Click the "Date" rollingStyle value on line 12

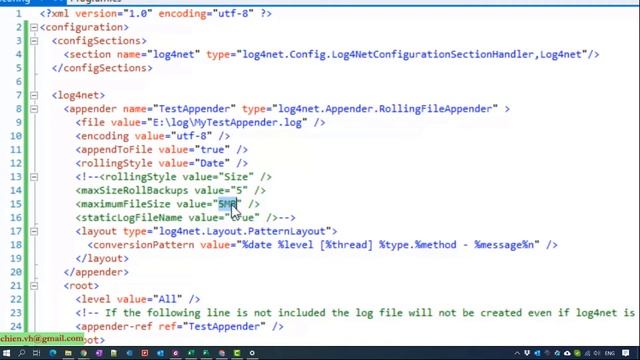[x=212, y=163]
